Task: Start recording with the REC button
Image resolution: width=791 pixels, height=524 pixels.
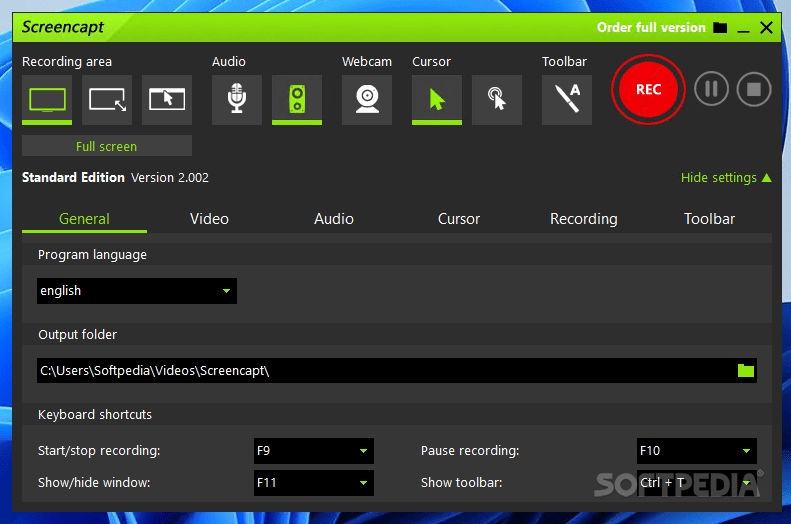Action: (x=648, y=90)
